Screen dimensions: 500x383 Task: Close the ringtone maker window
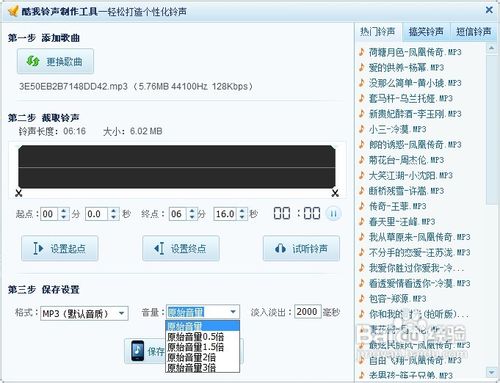coord(489,10)
